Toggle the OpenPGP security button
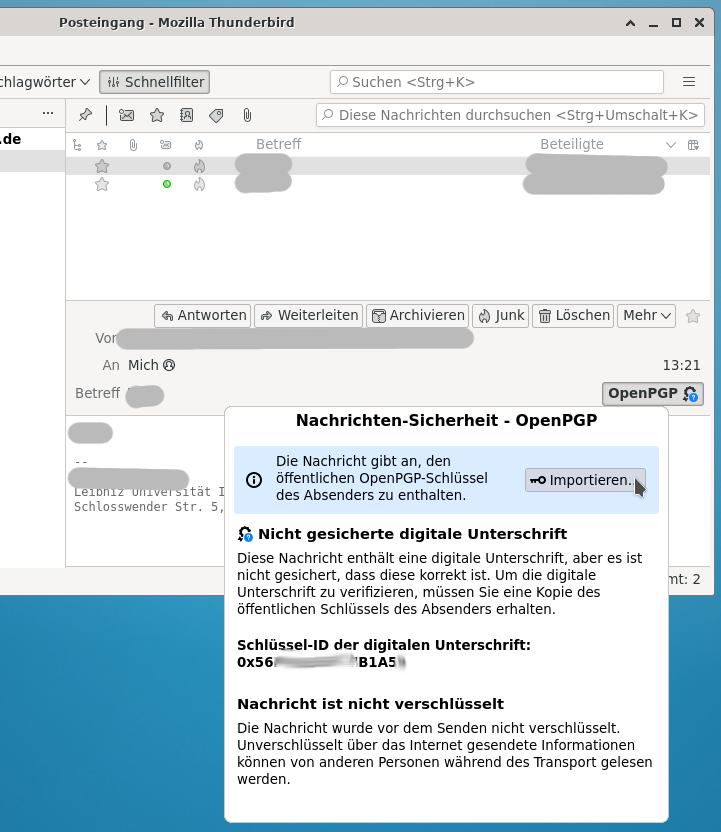The image size is (721, 832). [x=653, y=394]
